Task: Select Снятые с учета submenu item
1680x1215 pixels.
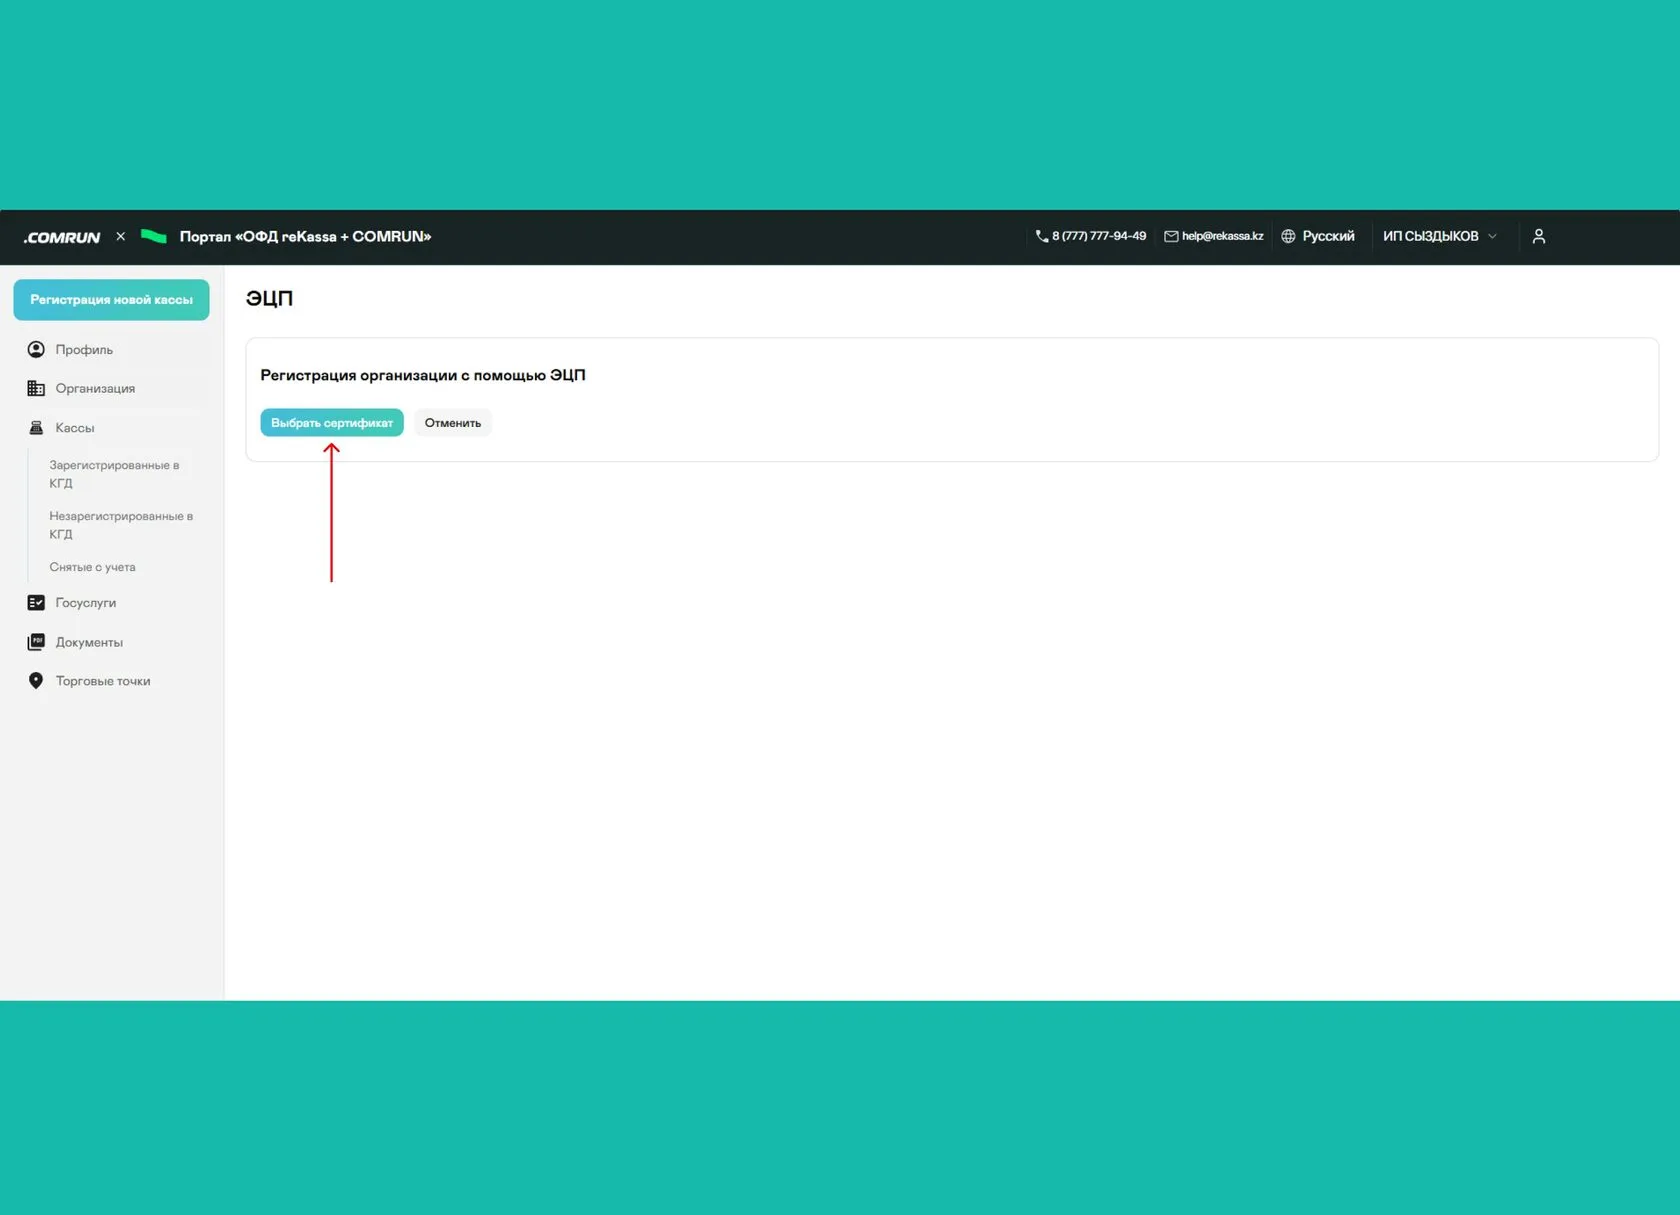Action: click(92, 567)
